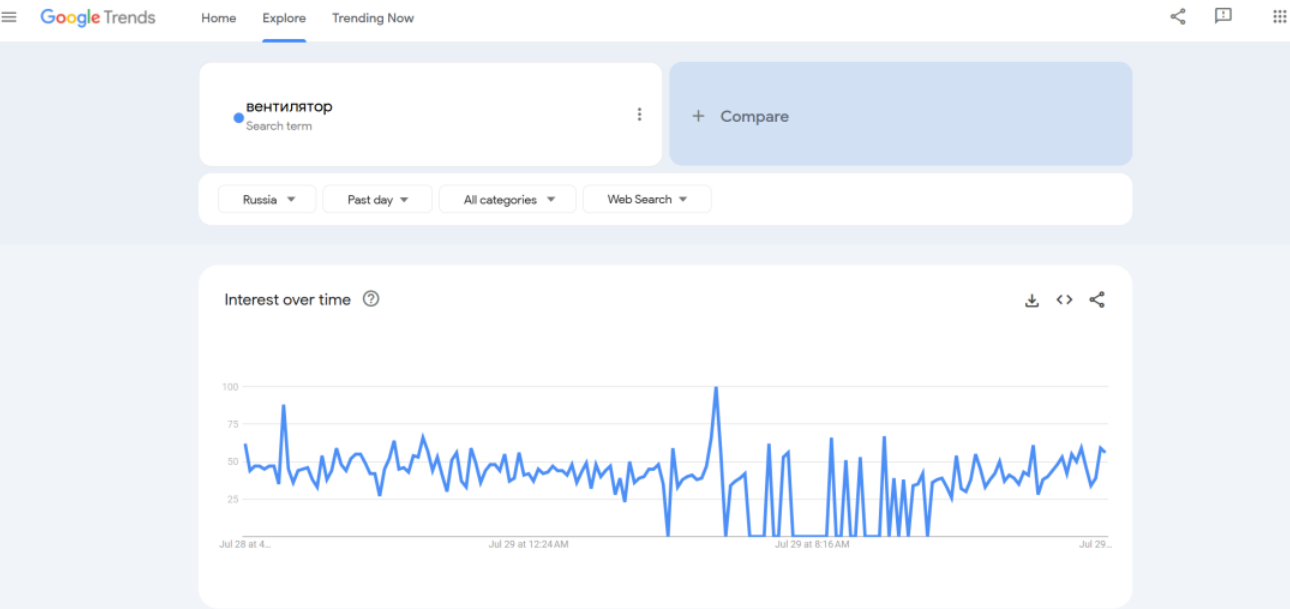Image resolution: width=1290 pixels, height=609 pixels.
Task: Open help for Interest over time
Action: 371,299
